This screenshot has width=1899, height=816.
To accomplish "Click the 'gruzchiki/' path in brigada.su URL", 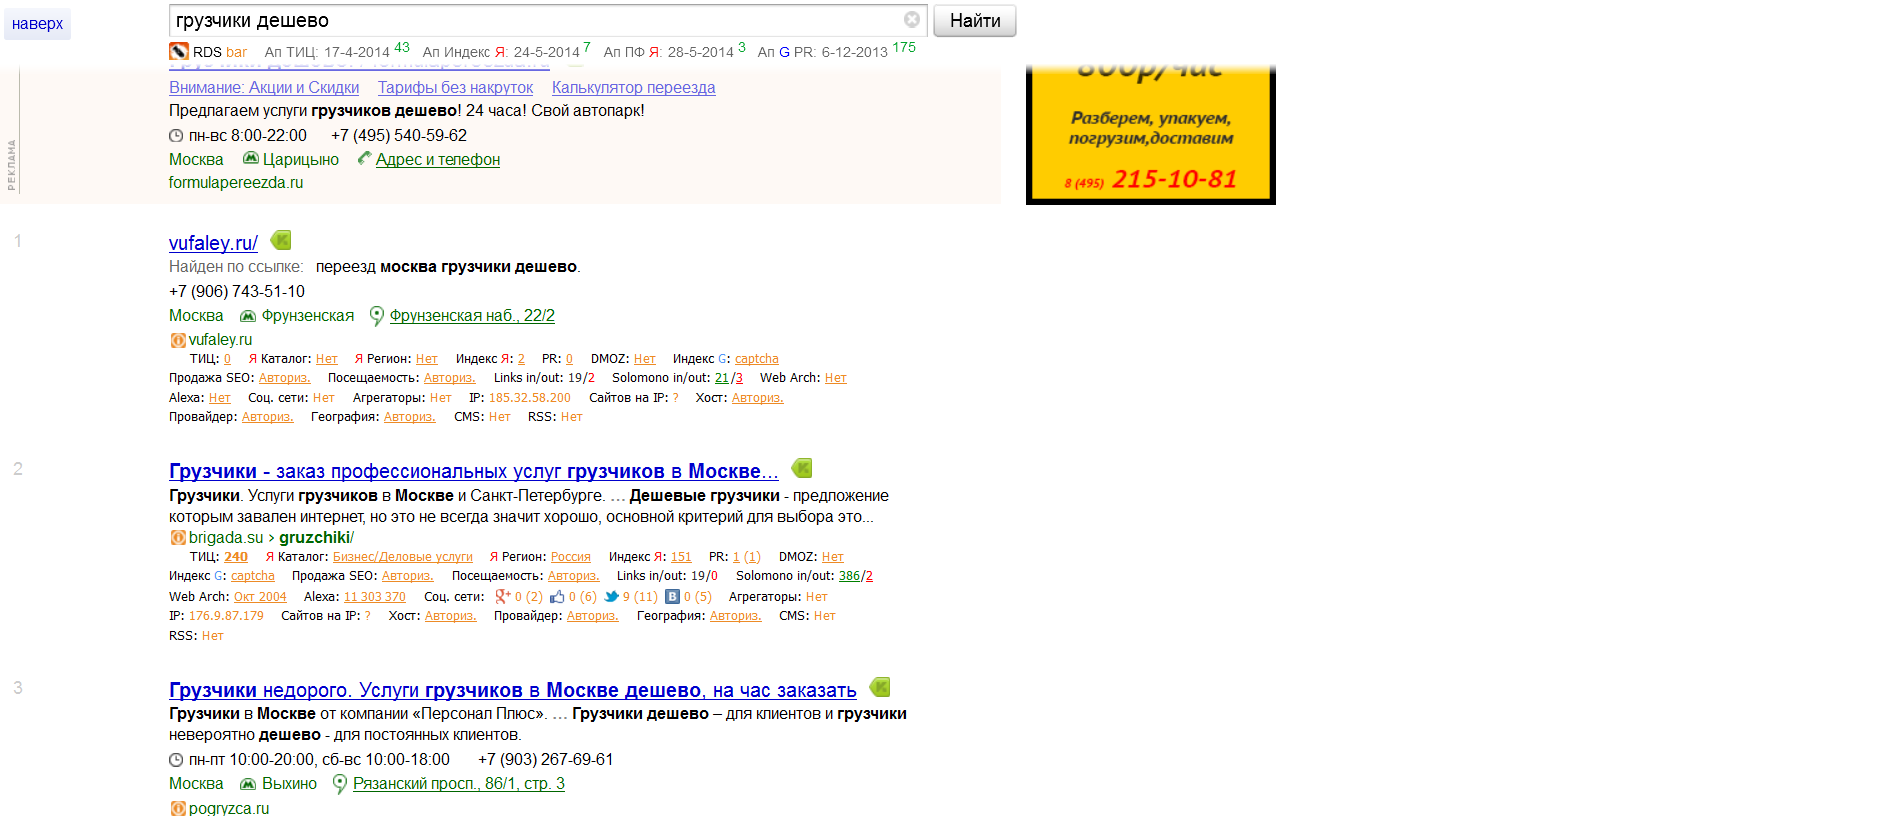I will pos(317,538).
